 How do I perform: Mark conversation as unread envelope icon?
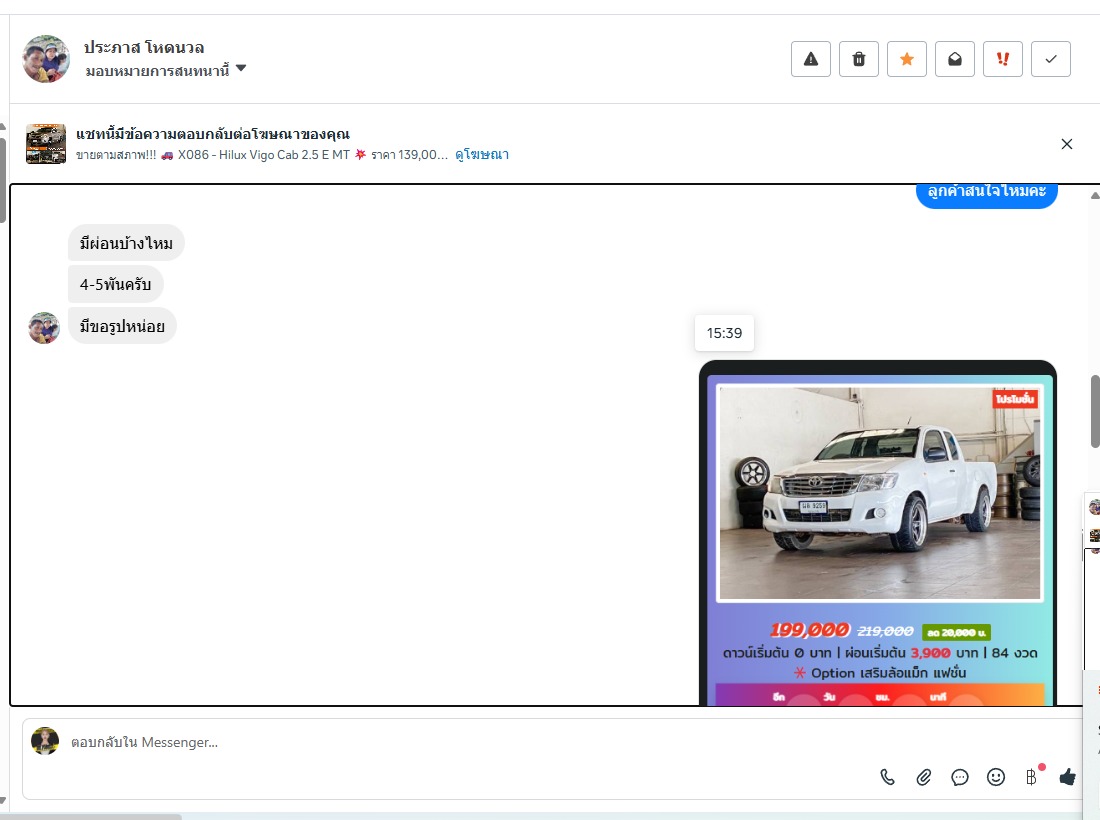[x=955, y=59]
